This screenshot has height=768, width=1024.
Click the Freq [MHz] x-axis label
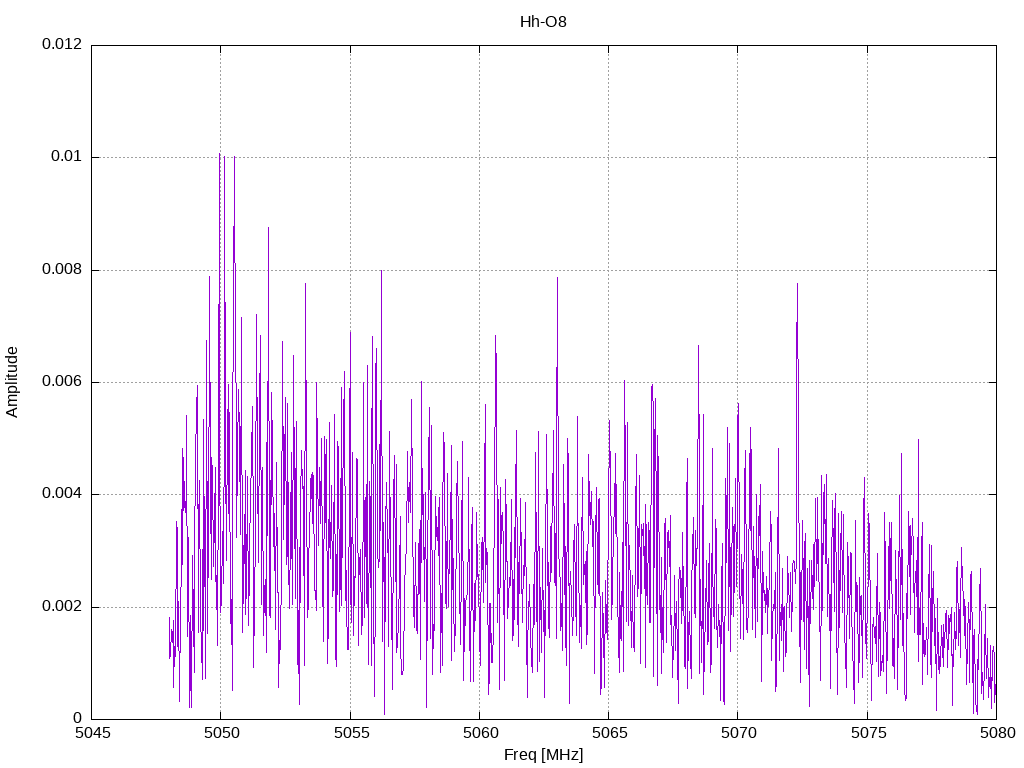[543, 755]
